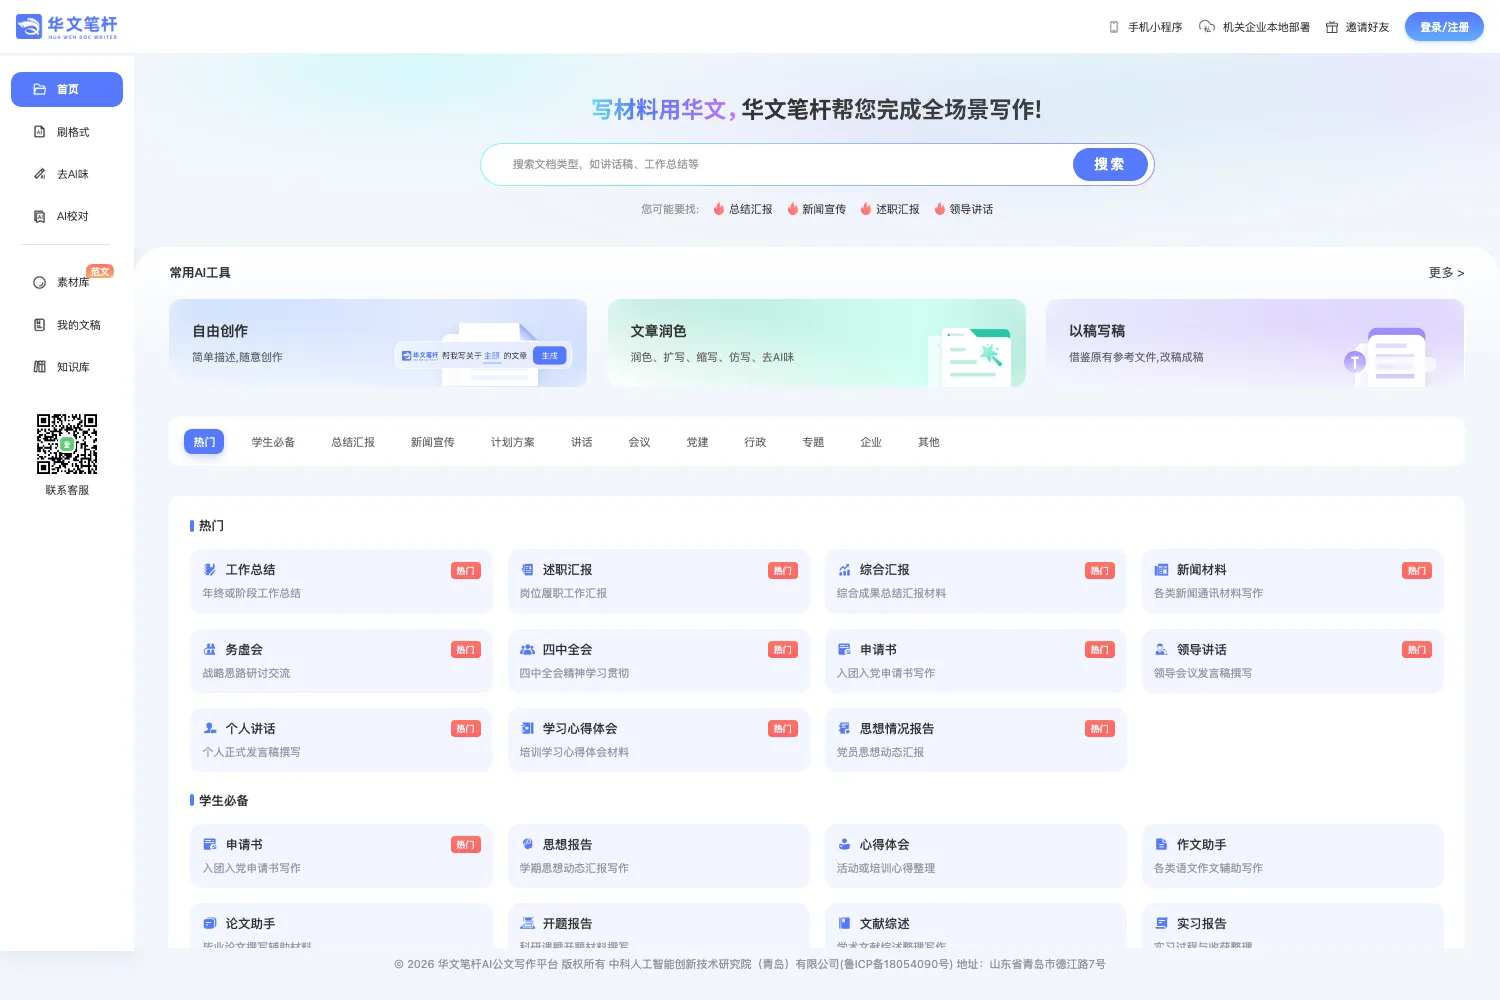
Task: Click the 申请书 icon in 热门 section
Action: point(844,650)
